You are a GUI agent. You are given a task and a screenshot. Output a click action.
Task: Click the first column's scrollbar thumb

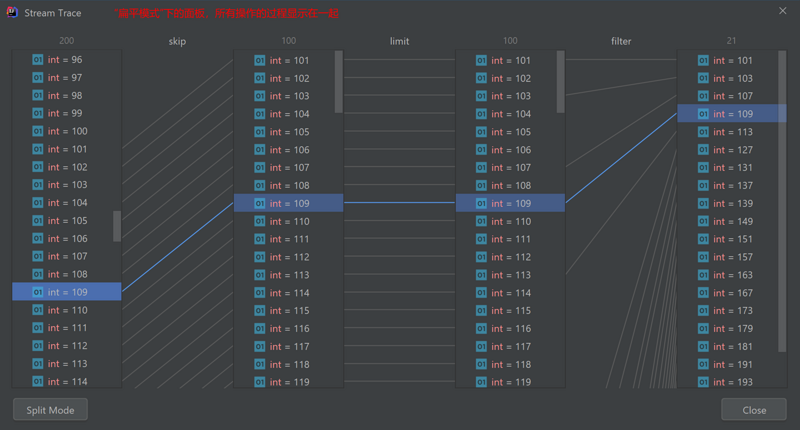click(x=117, y=226)
